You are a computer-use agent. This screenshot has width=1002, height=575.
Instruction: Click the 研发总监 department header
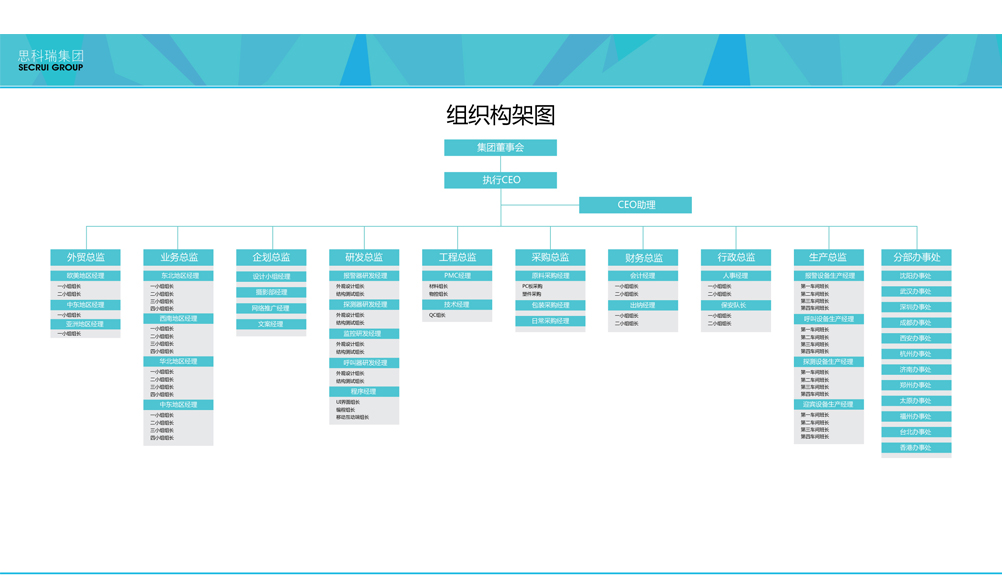tap(364, 258)
